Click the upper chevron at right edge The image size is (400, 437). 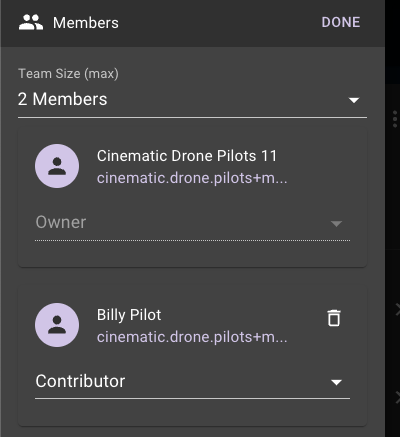point(397,310)
